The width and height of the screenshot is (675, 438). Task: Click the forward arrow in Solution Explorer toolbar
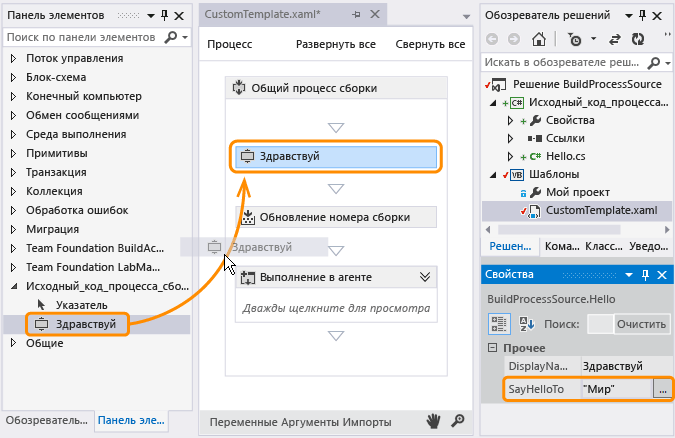point(514,39)
